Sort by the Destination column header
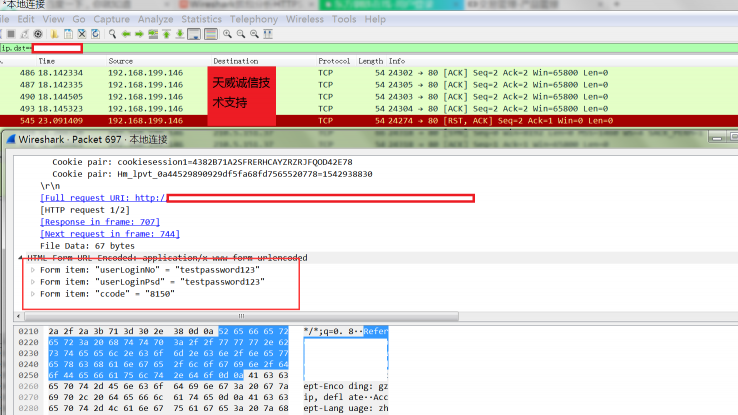Viewport: 738px width, 415px height. point(235,61)
